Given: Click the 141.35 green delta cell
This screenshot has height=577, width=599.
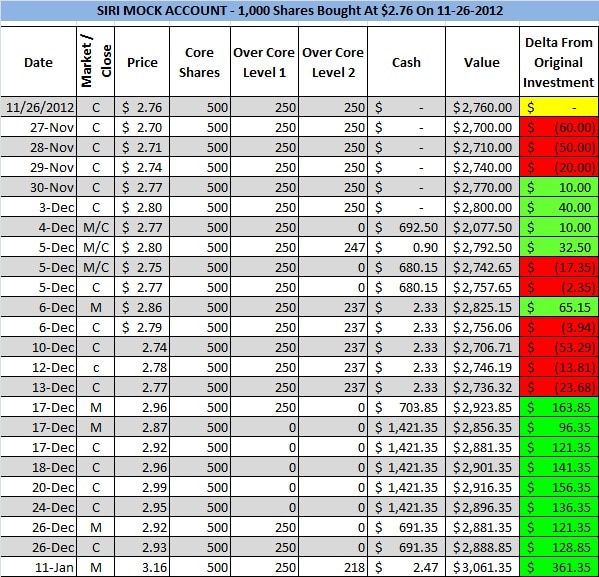Looking at the screenshot, I should 559,467.
